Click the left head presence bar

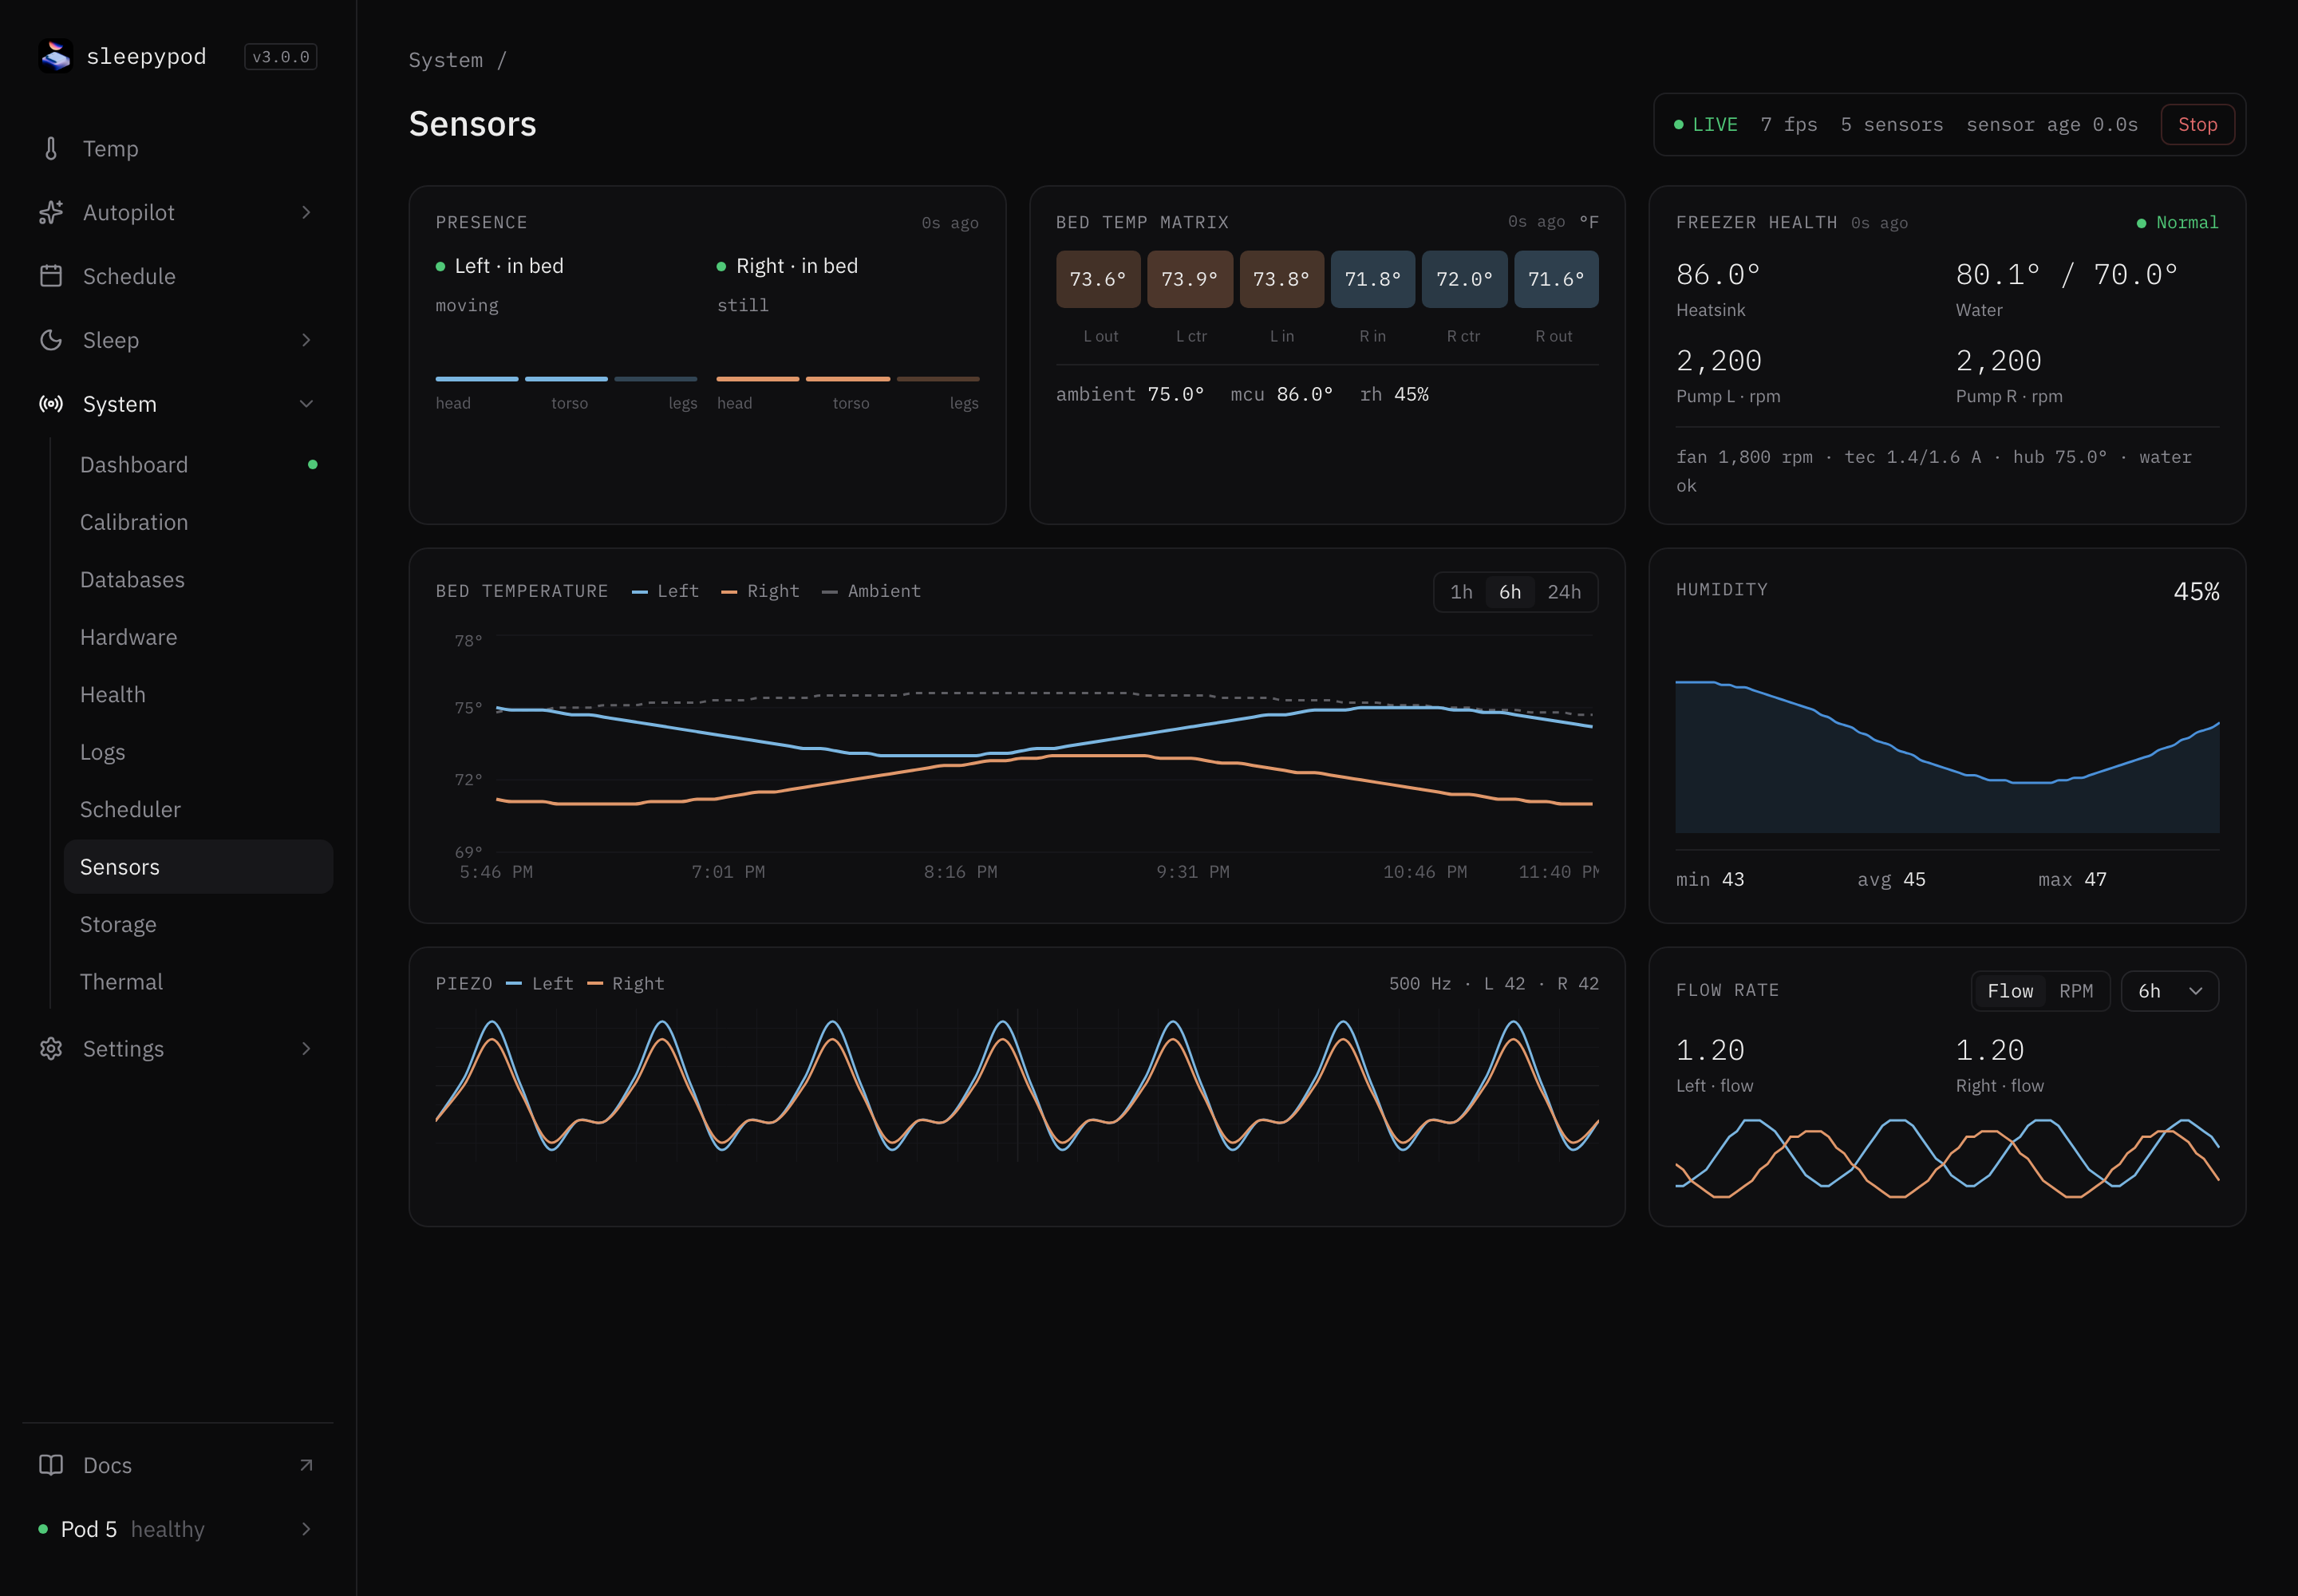tap(477, 379)
